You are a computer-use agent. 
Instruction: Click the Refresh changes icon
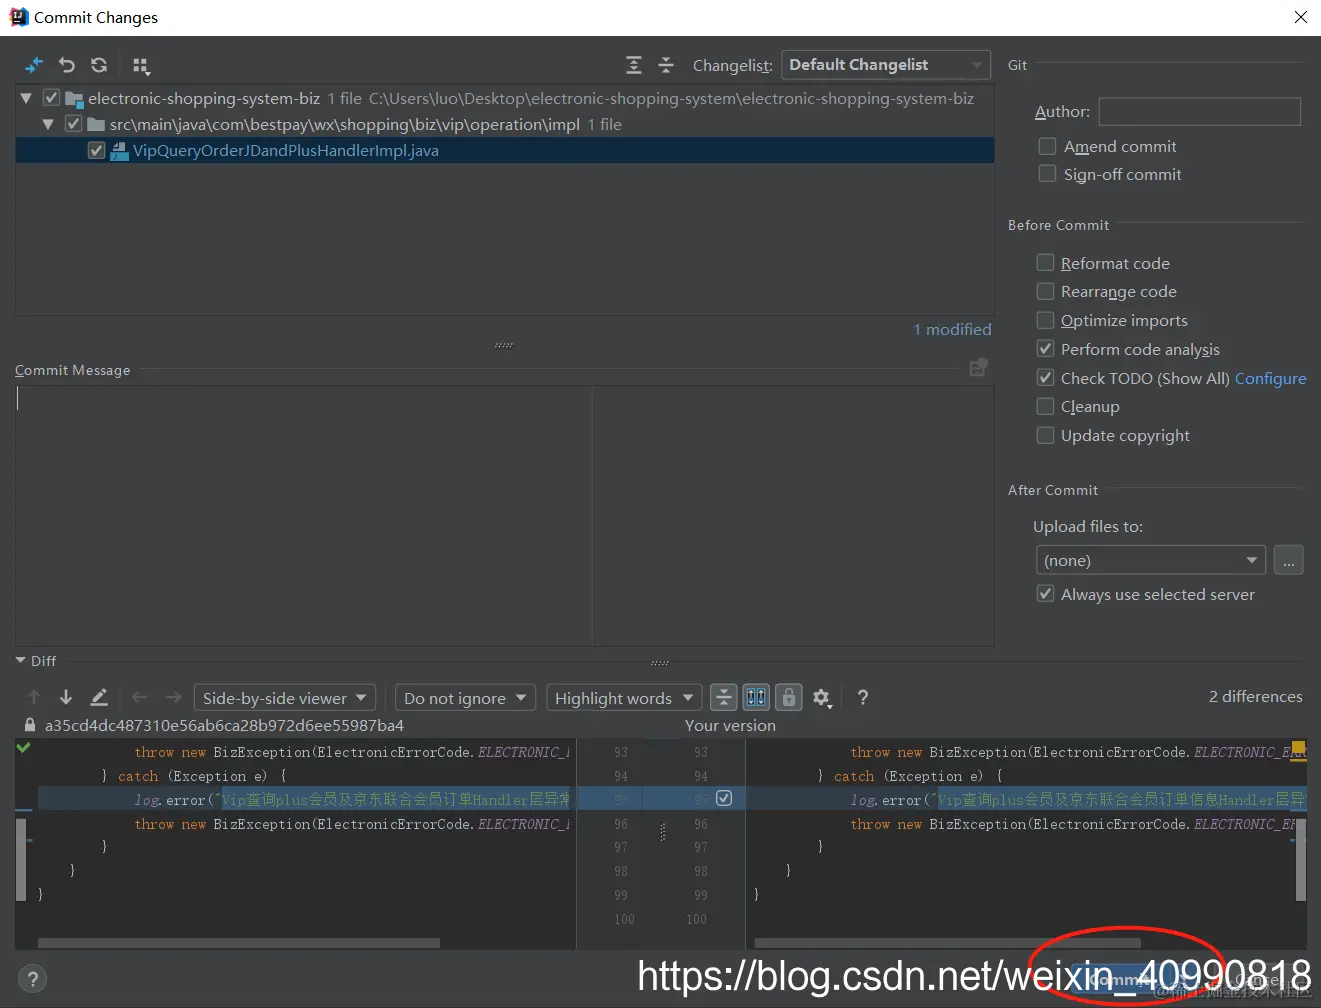pos(98,65)
